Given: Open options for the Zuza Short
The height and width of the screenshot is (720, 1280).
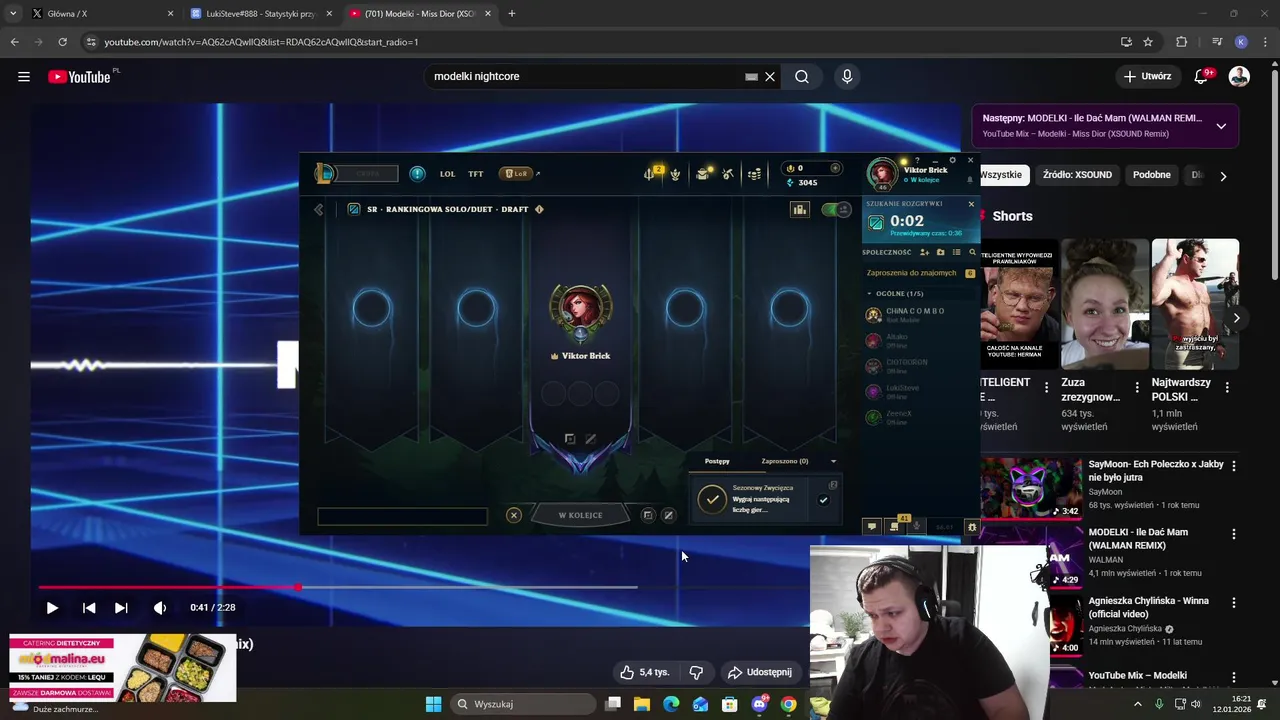Looking at the screenshot, I should click(1137, 387).
